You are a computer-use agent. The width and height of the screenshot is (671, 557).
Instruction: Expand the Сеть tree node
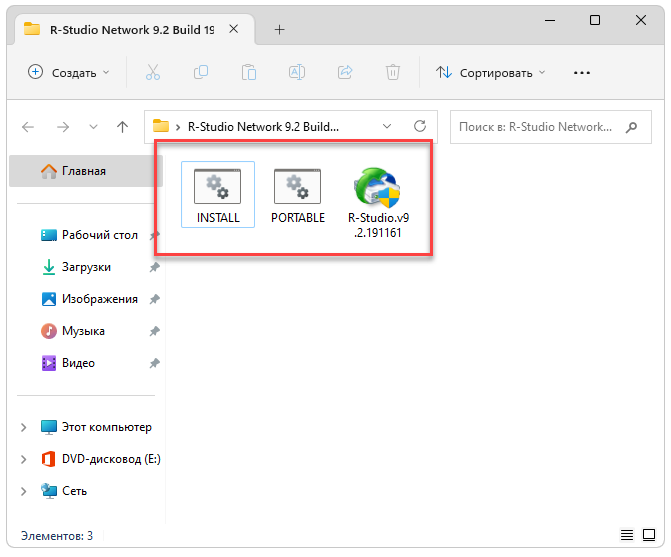[x=24, y=491]
